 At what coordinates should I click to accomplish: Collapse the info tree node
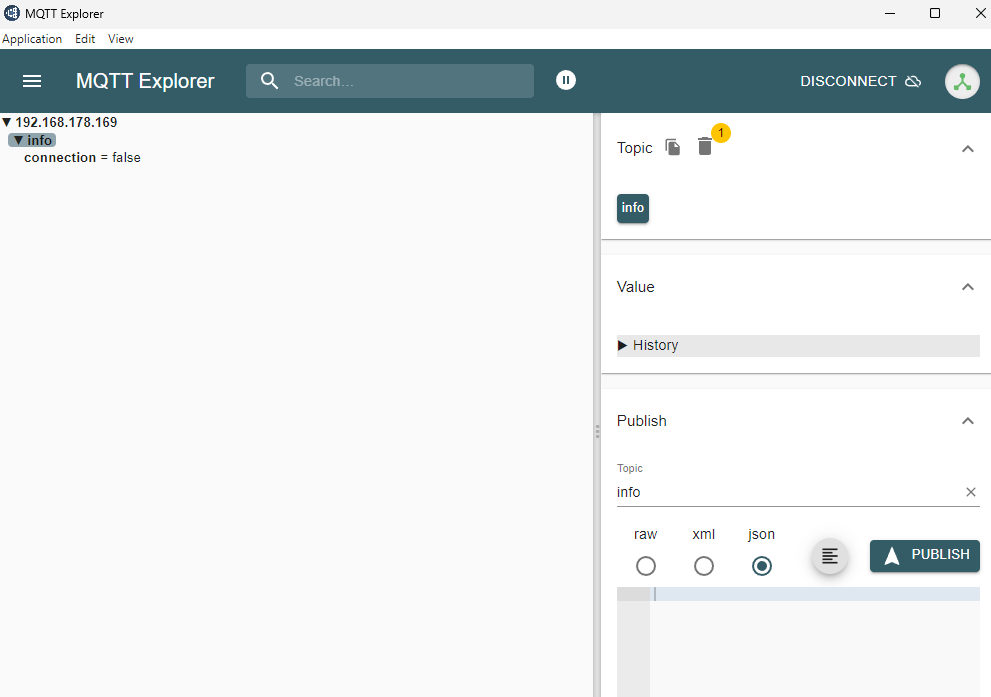coord(18,140)
